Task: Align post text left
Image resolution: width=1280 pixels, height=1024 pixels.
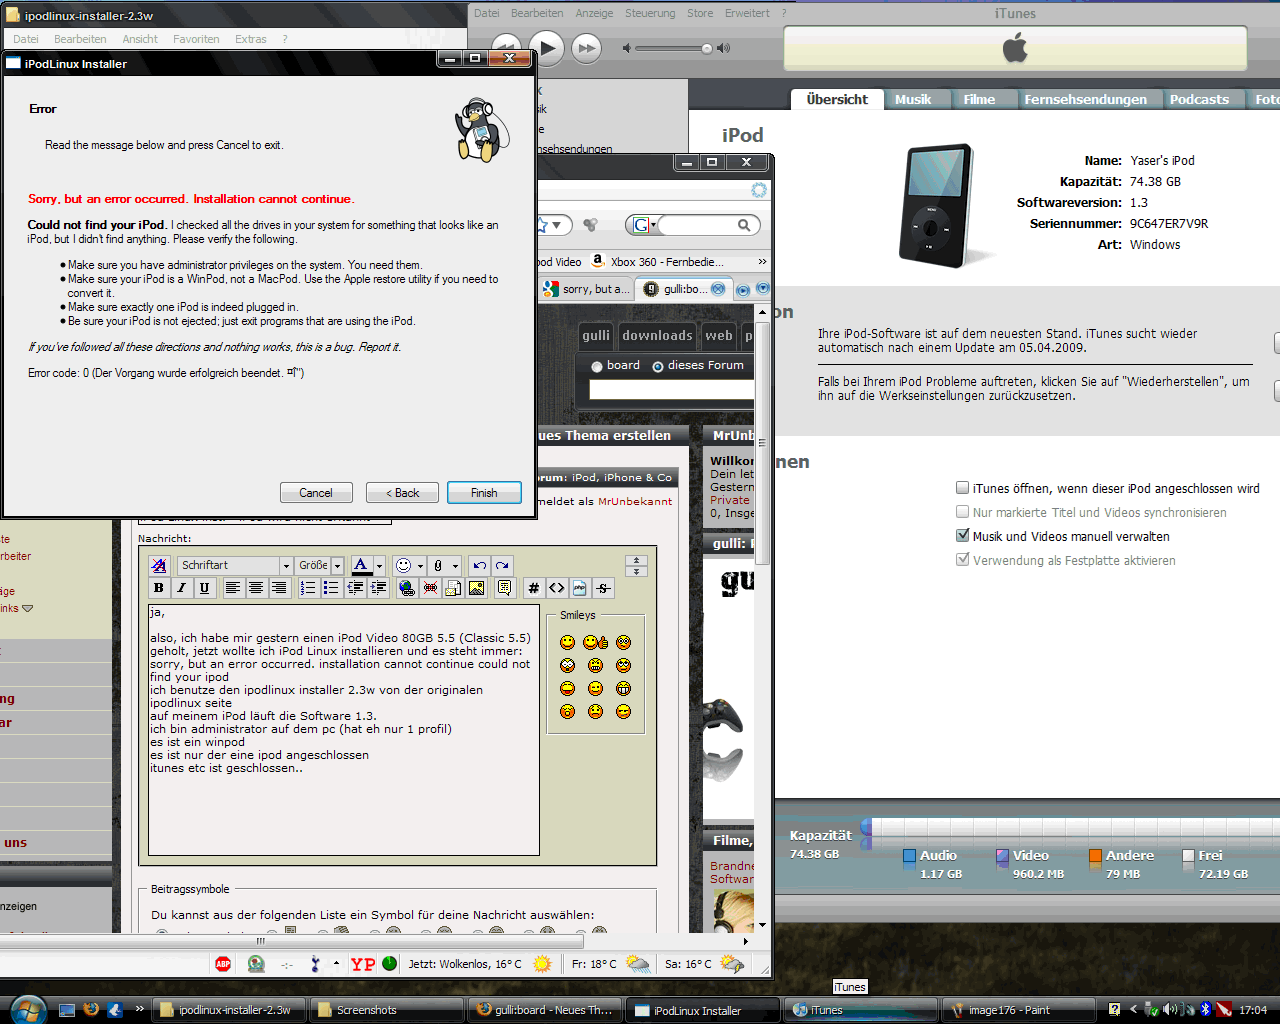Action: (x=233, y=588)
